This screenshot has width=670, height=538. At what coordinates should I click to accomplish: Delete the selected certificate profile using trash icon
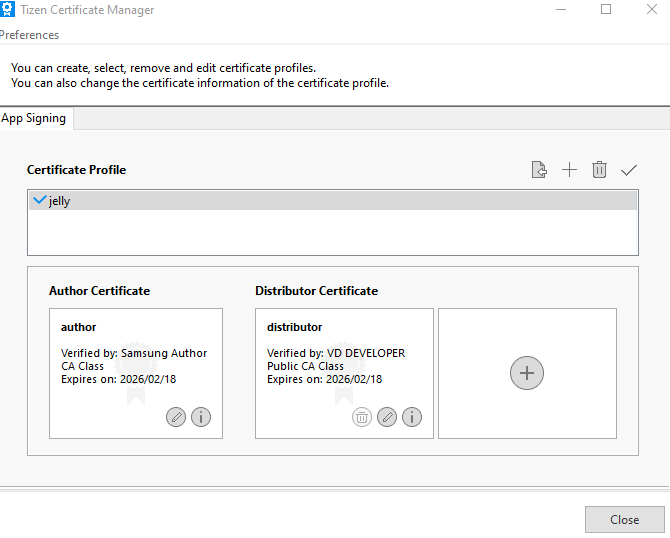point(599,170)
